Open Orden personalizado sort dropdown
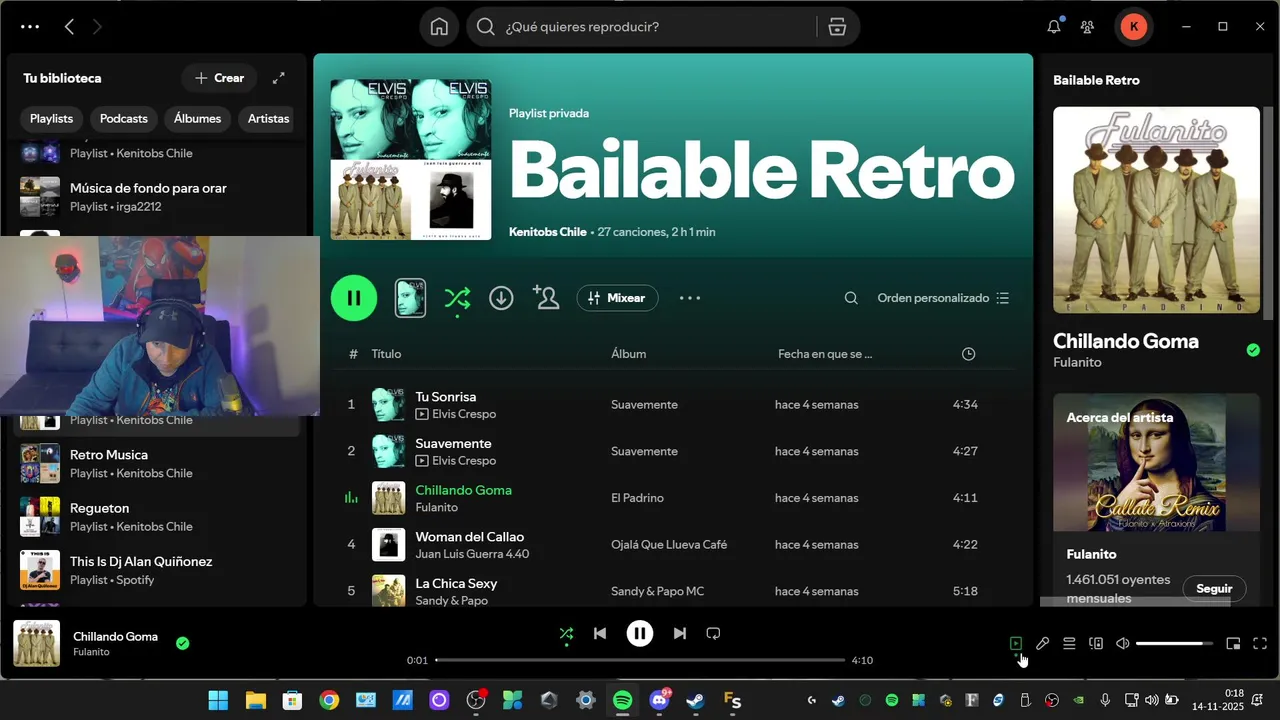Image resolution: width=1280 pixels, height=720 pixels. pos(943,298)
